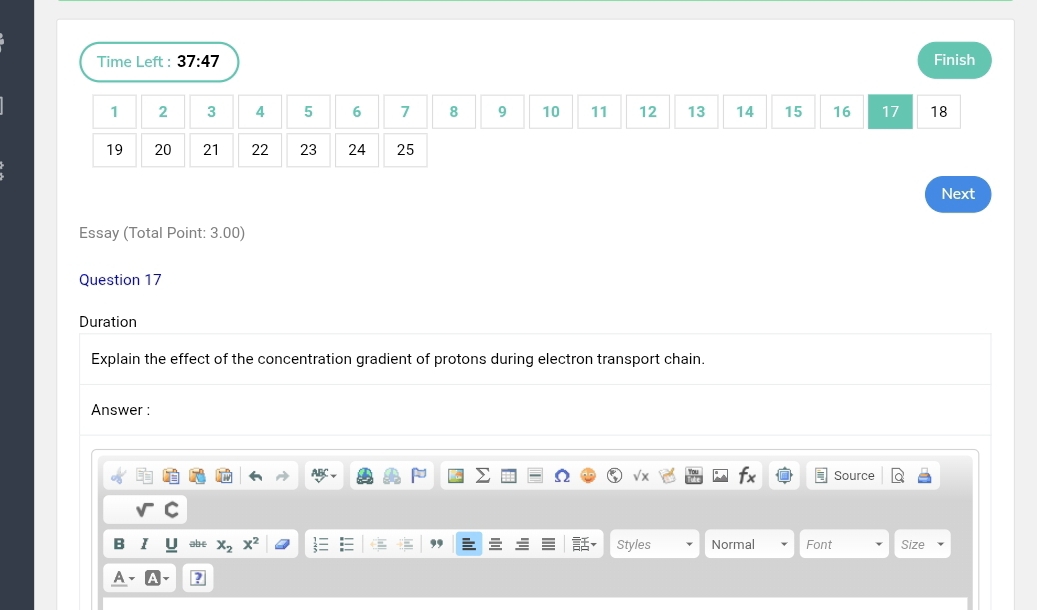Open the Paragraph Format dropdown showing Normal
The width and height of the screenshot is (1037, 610).
pyautogui.click(x=749, y=543)
